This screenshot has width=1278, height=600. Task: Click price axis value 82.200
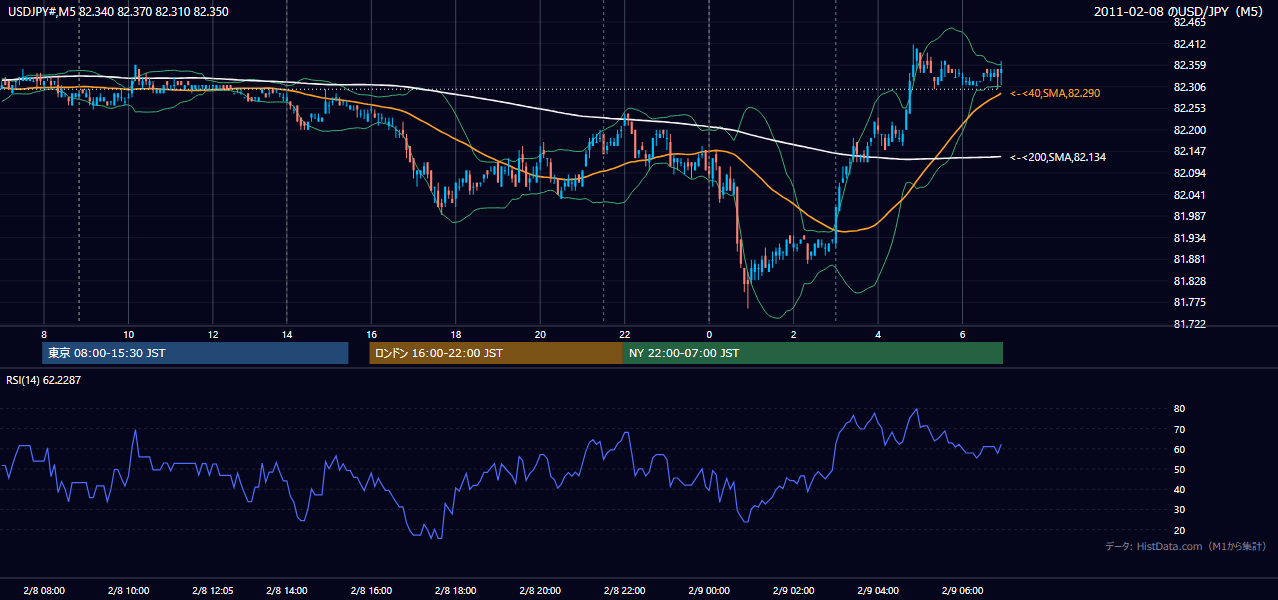pyautogui.click(x=1190, y=130)
